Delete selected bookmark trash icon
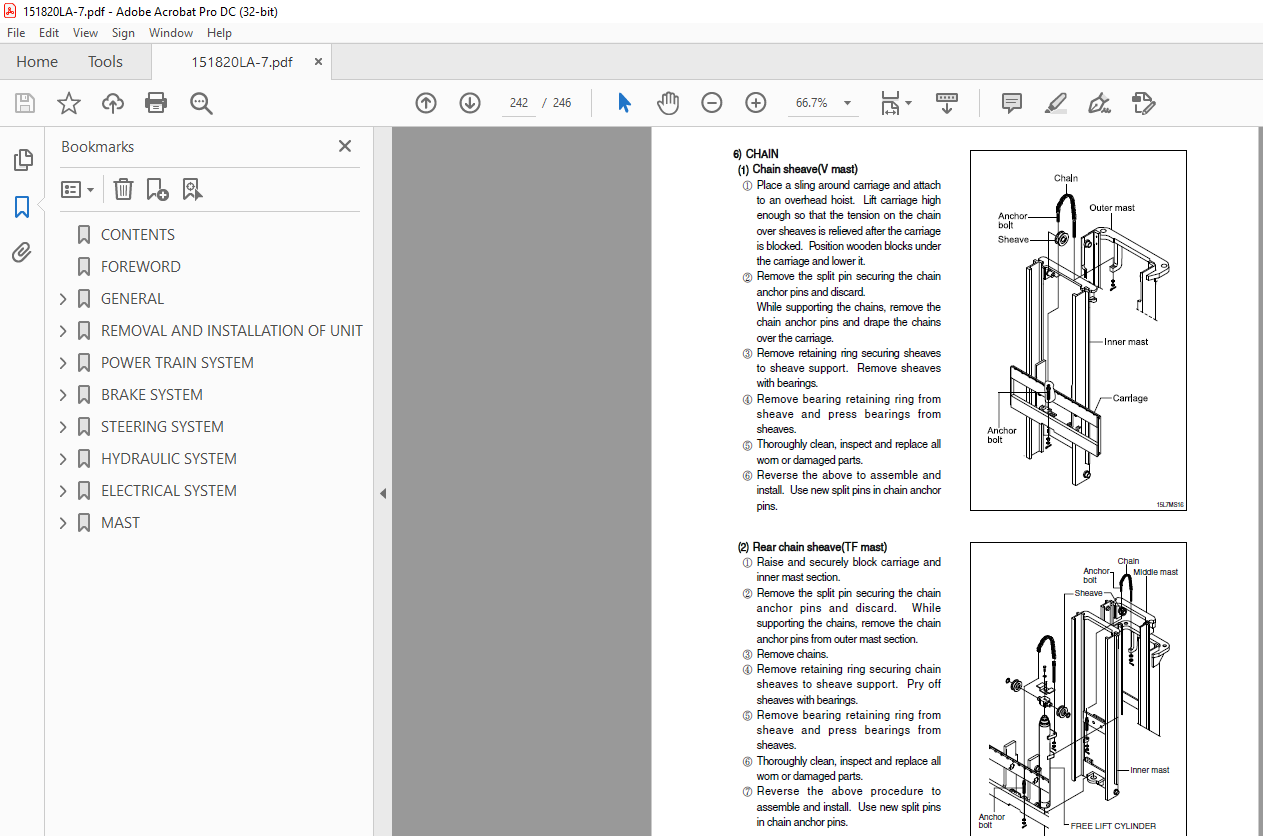The width and height of the screenshot is (1263, 836). pyautogui.click(x=123, y=189)
